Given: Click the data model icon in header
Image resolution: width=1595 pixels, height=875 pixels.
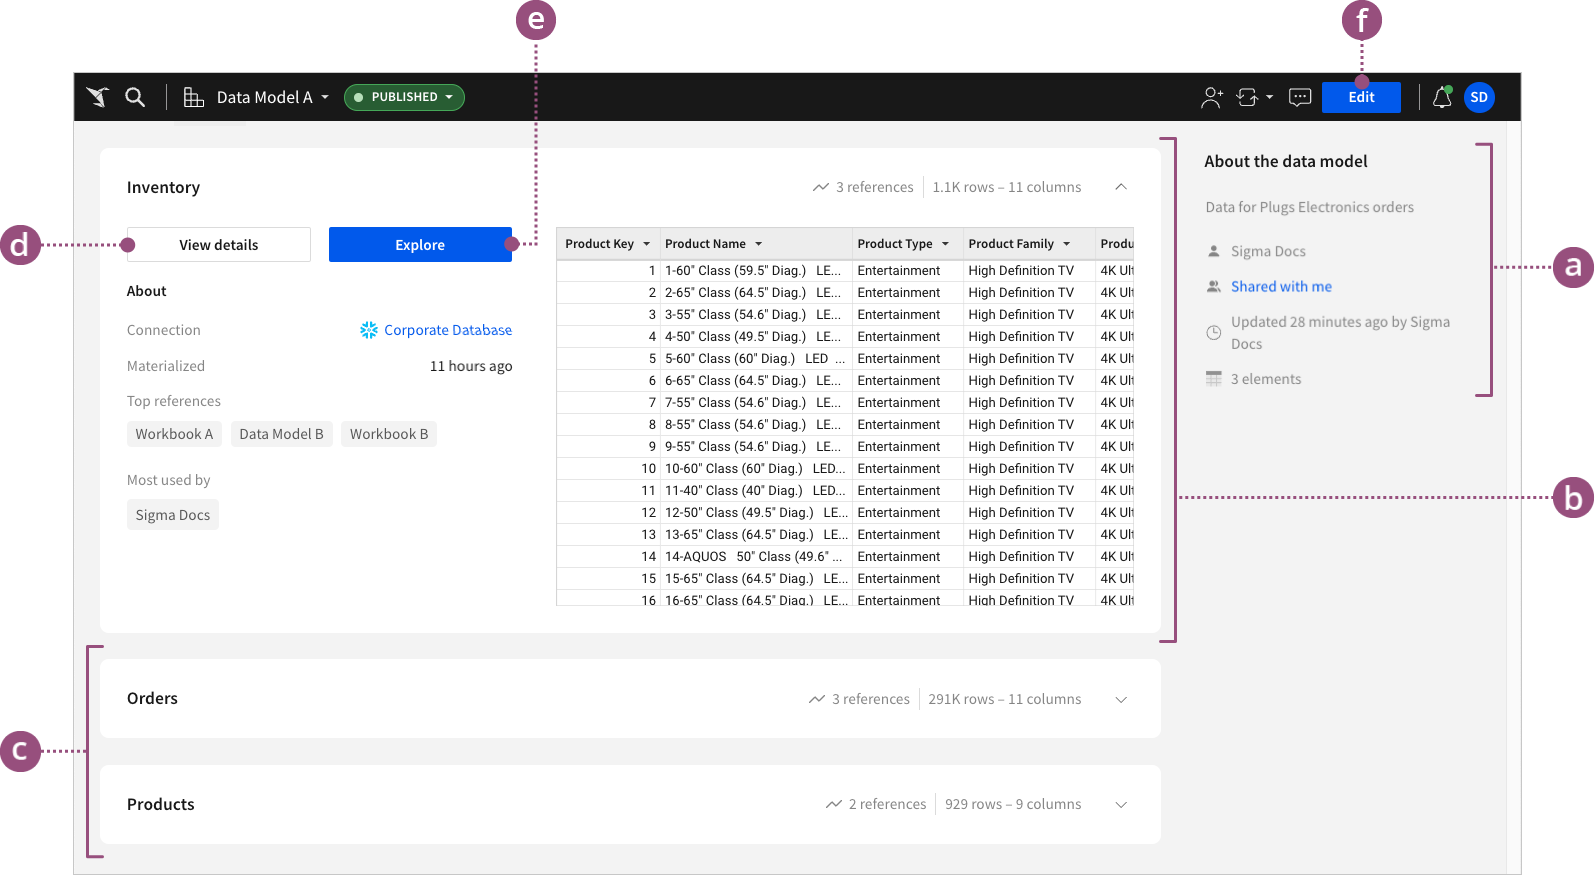Looking at the screenshot, I should click(193, 97).
